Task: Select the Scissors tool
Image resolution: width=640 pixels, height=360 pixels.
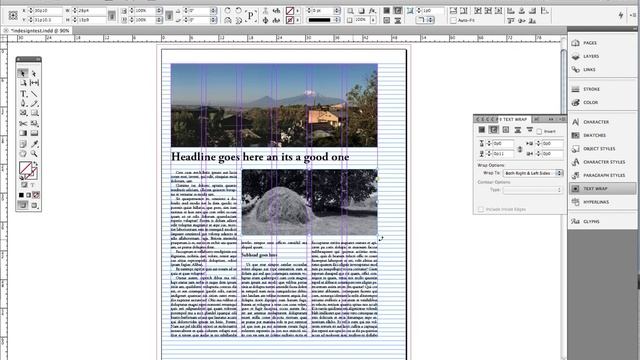Action: (23, 123)
